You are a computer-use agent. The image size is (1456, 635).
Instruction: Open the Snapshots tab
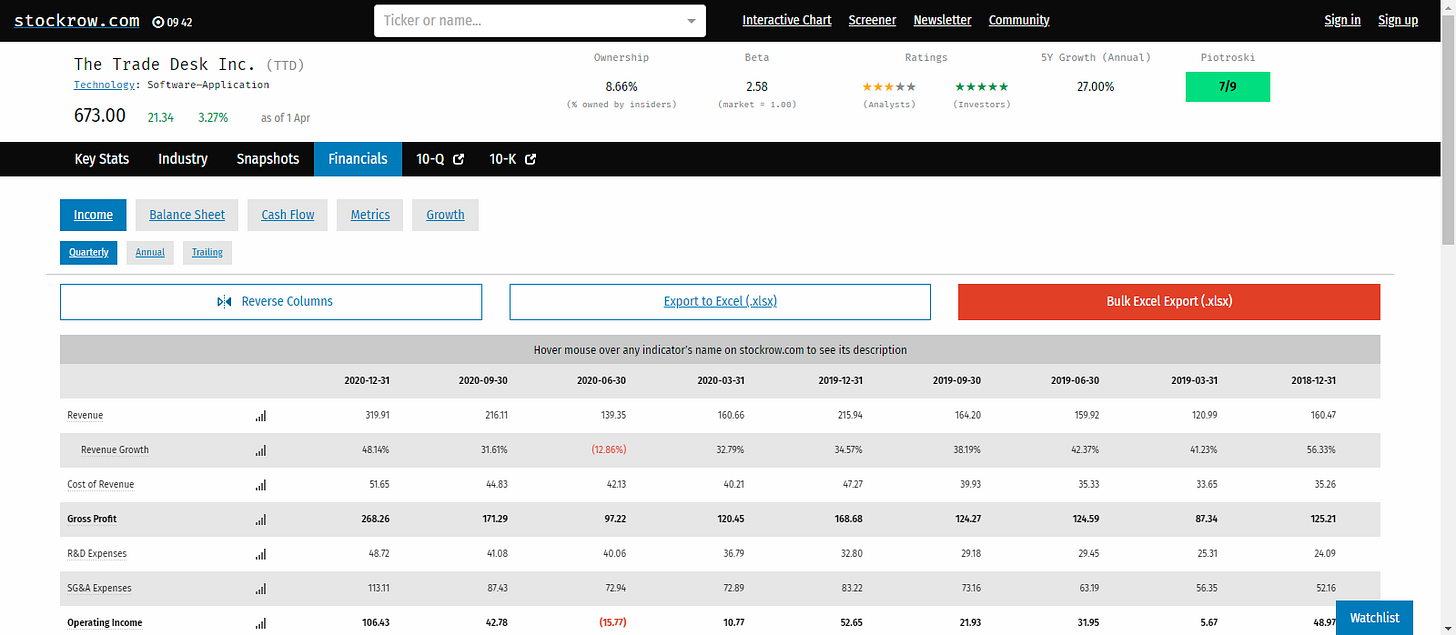(x=268, y=159)
